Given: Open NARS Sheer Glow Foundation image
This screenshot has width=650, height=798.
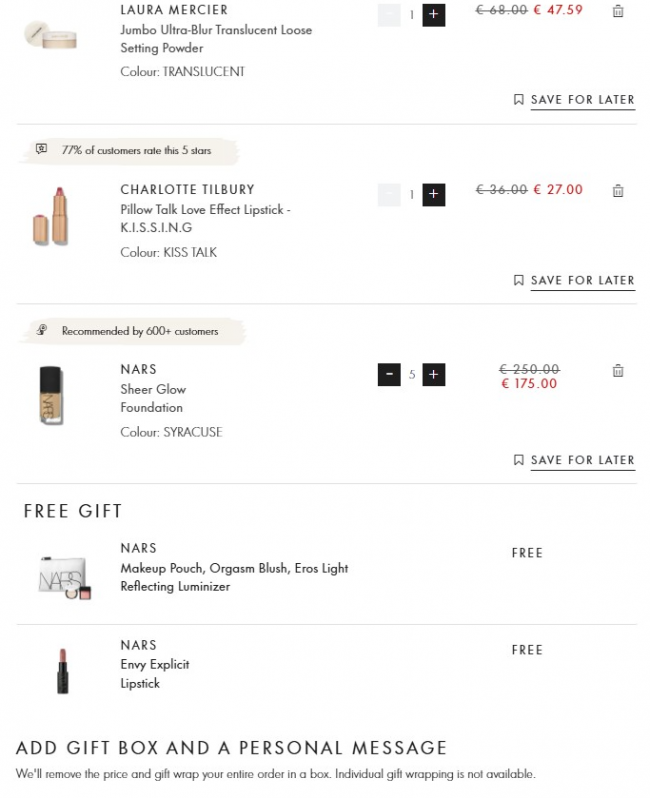Looking at the screenshot, I should pyautogui.click(x=53, y=395).
